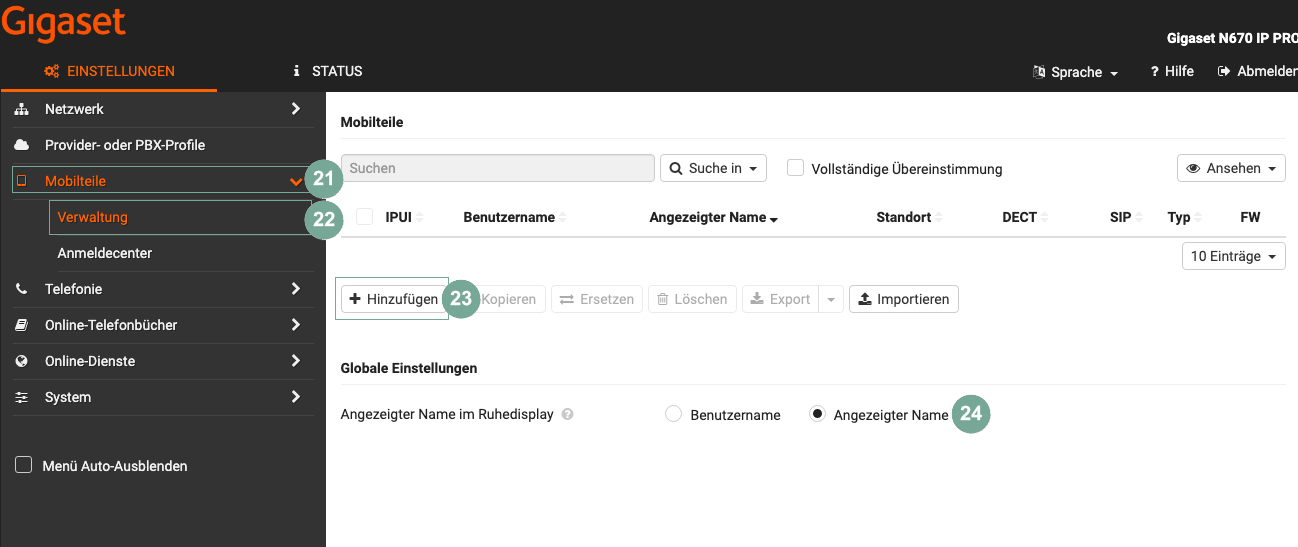This screenshot has height=547, width=1298.
Task: Tick the select-all checkbox in table header
Action: pos(364,217)
